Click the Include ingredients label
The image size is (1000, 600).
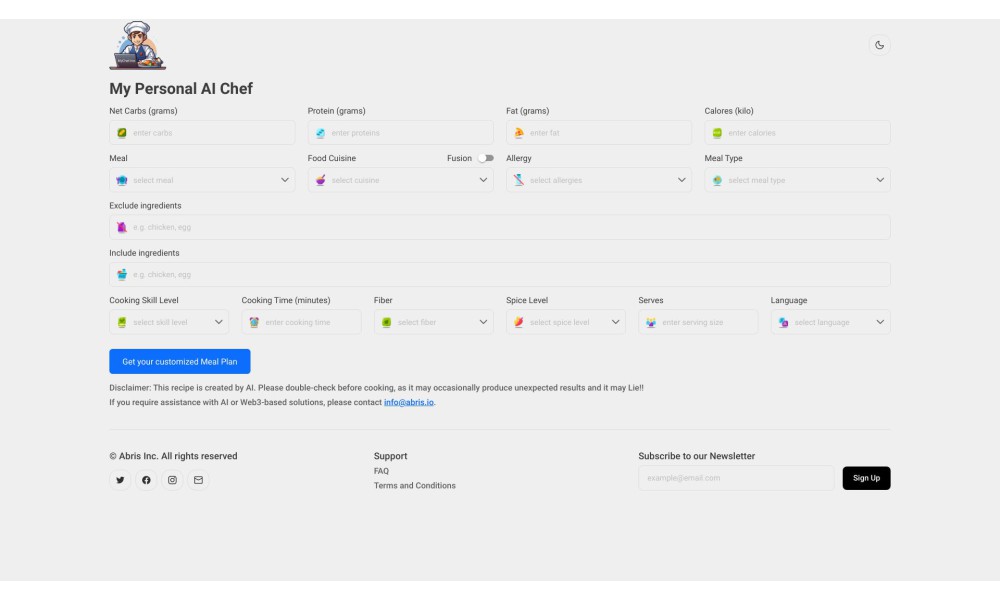[x=144, y=253]
